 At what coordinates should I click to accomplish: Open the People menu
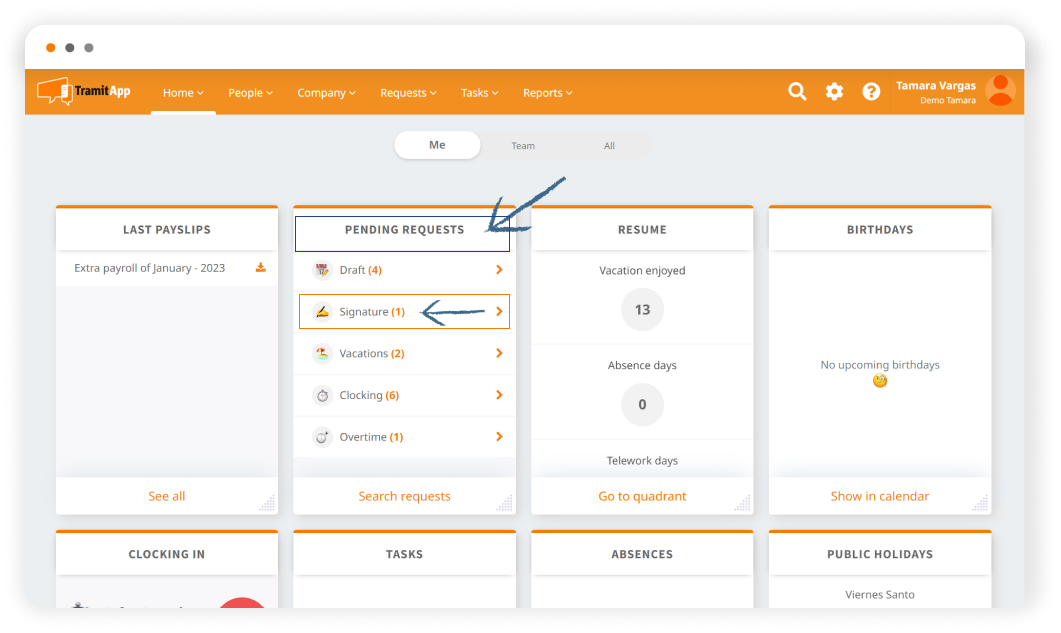tap(249, 92)
